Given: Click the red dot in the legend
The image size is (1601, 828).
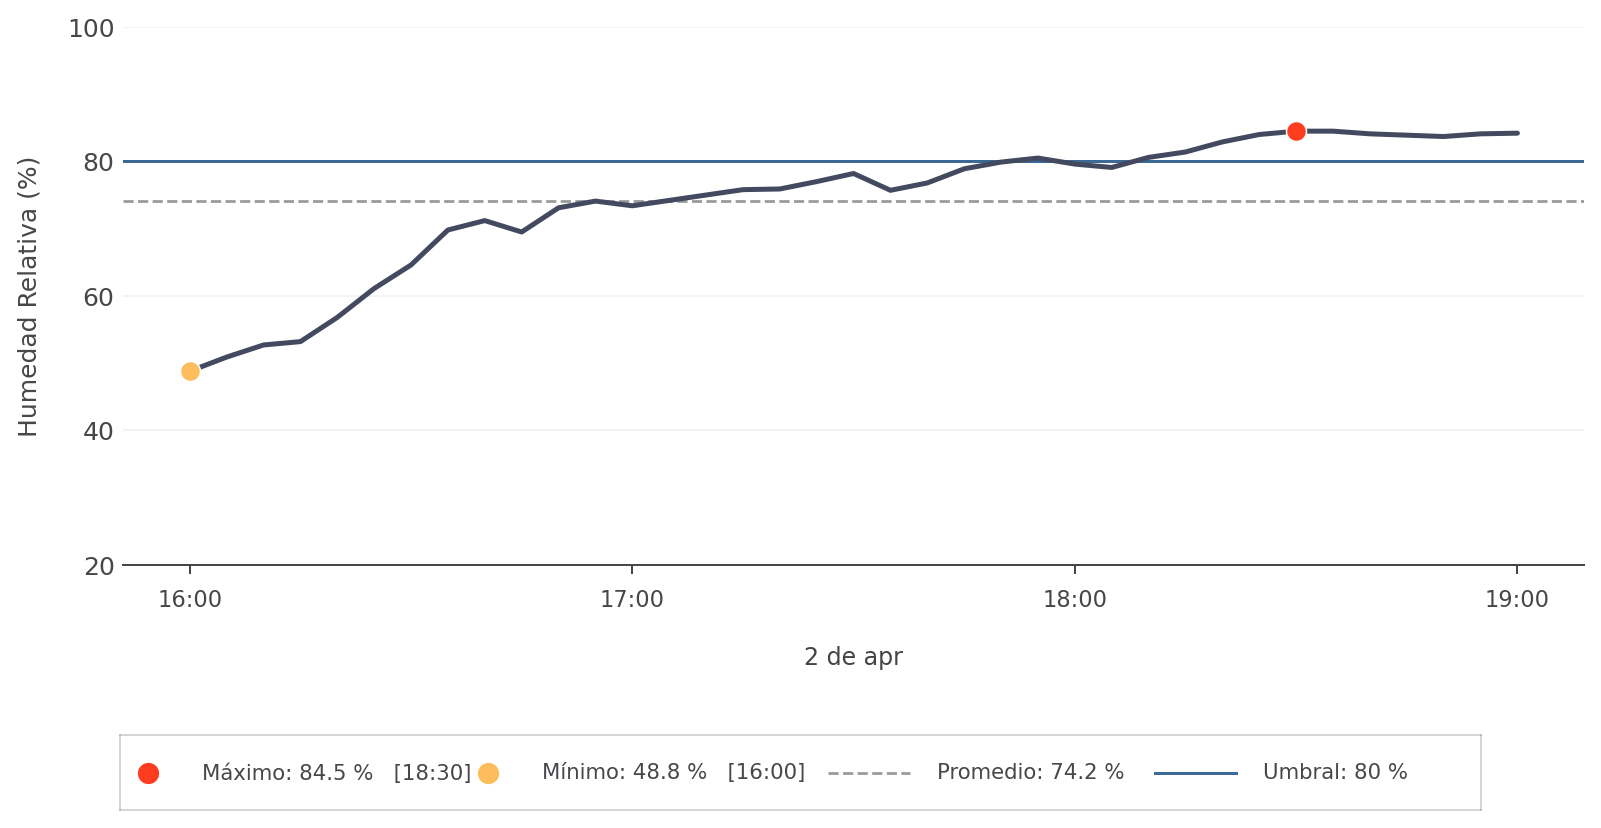Looking at the screenshot, I should click(x=148, y=773).
